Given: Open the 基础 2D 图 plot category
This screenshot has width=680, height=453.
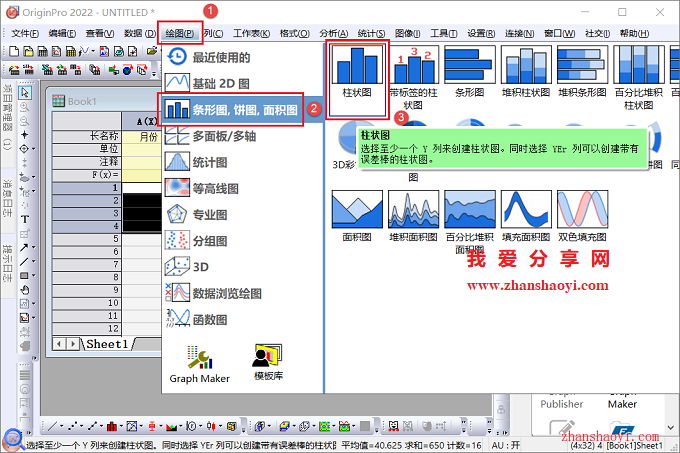Looking at the screenshot, I should tap(242, 83).
